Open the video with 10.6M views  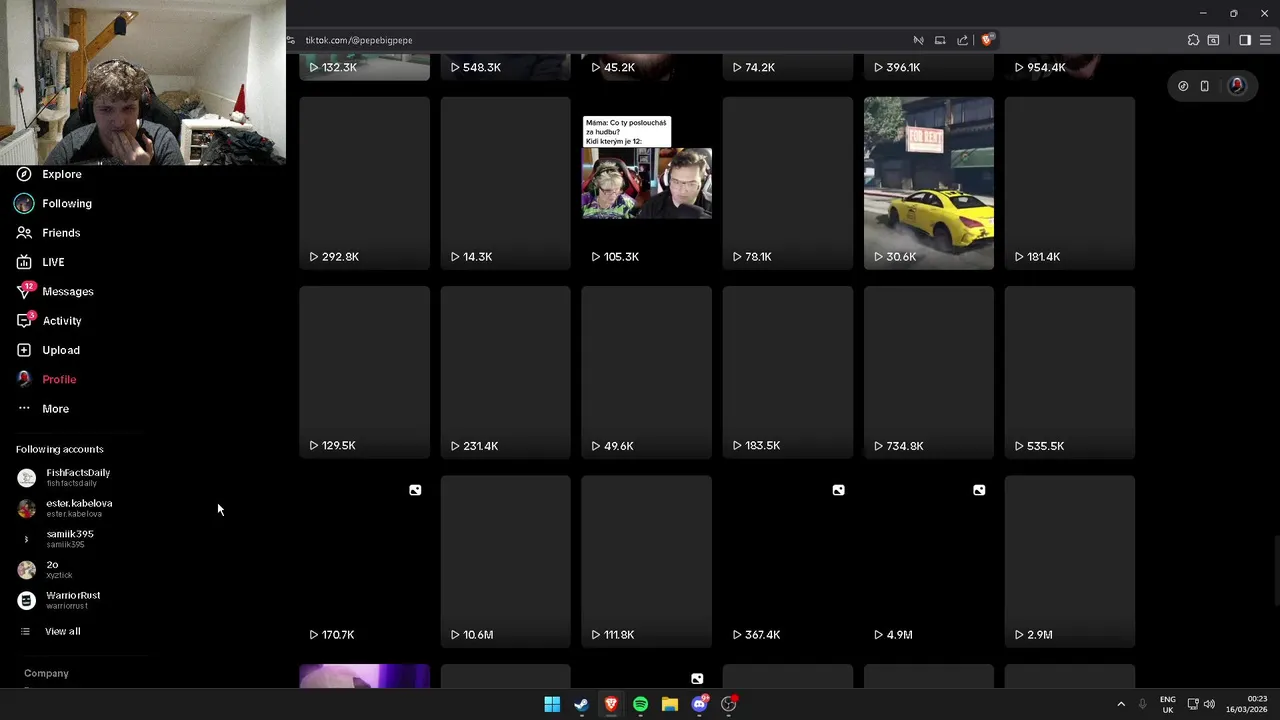[x=505, y=561]
